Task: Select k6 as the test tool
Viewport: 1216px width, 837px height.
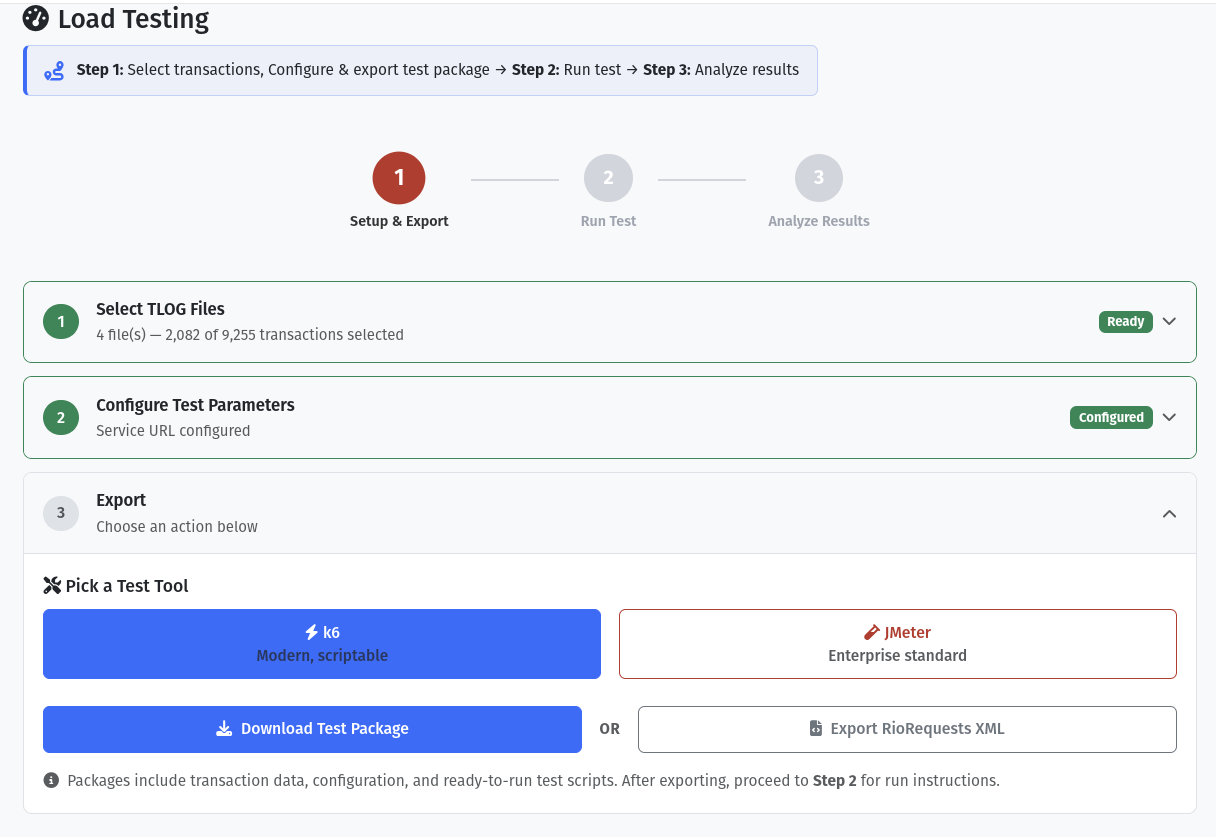Action: [321, 643]
